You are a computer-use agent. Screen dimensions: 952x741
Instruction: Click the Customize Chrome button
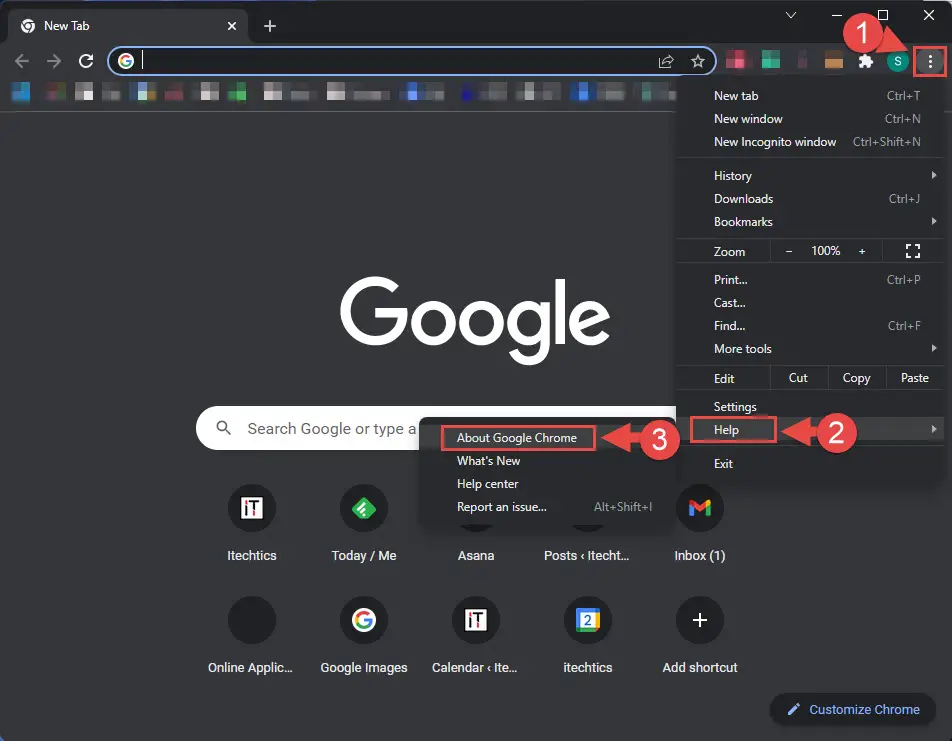click(852, 709)
